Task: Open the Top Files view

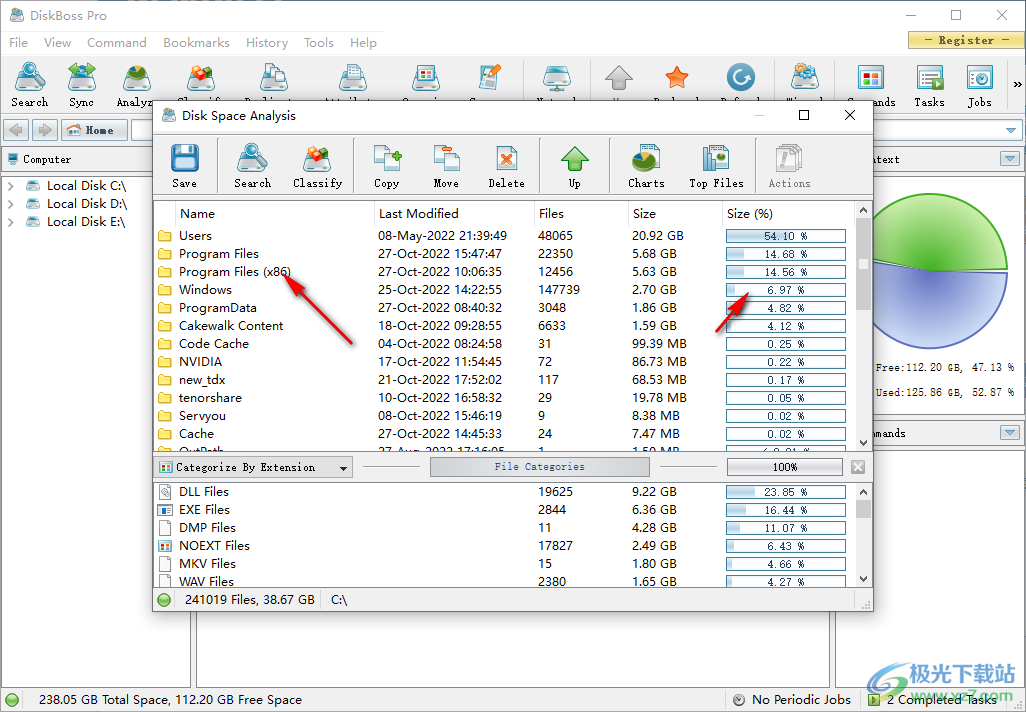Action: (716, 166)
